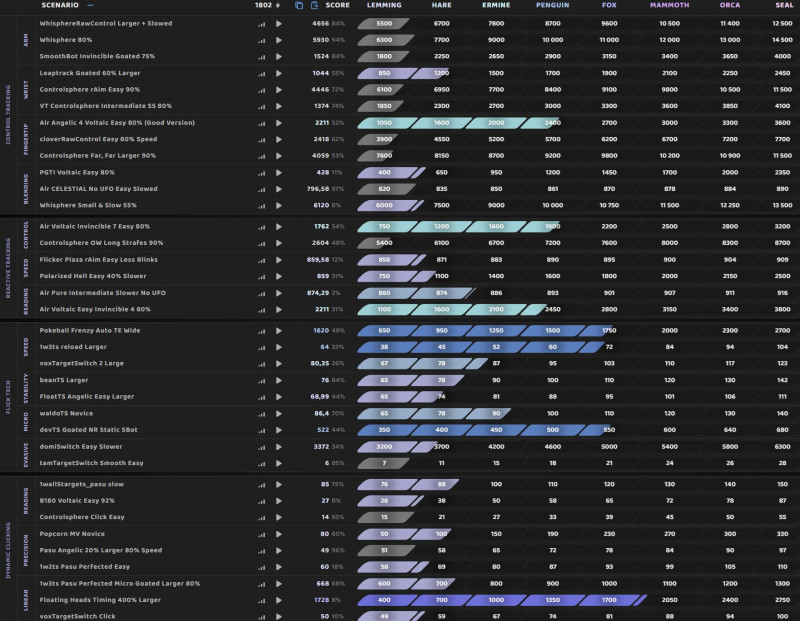The height and width of the screenshot is (621, 800).
Task: Click the CONTROL TRACKING category label
Action: coord(8,114)
